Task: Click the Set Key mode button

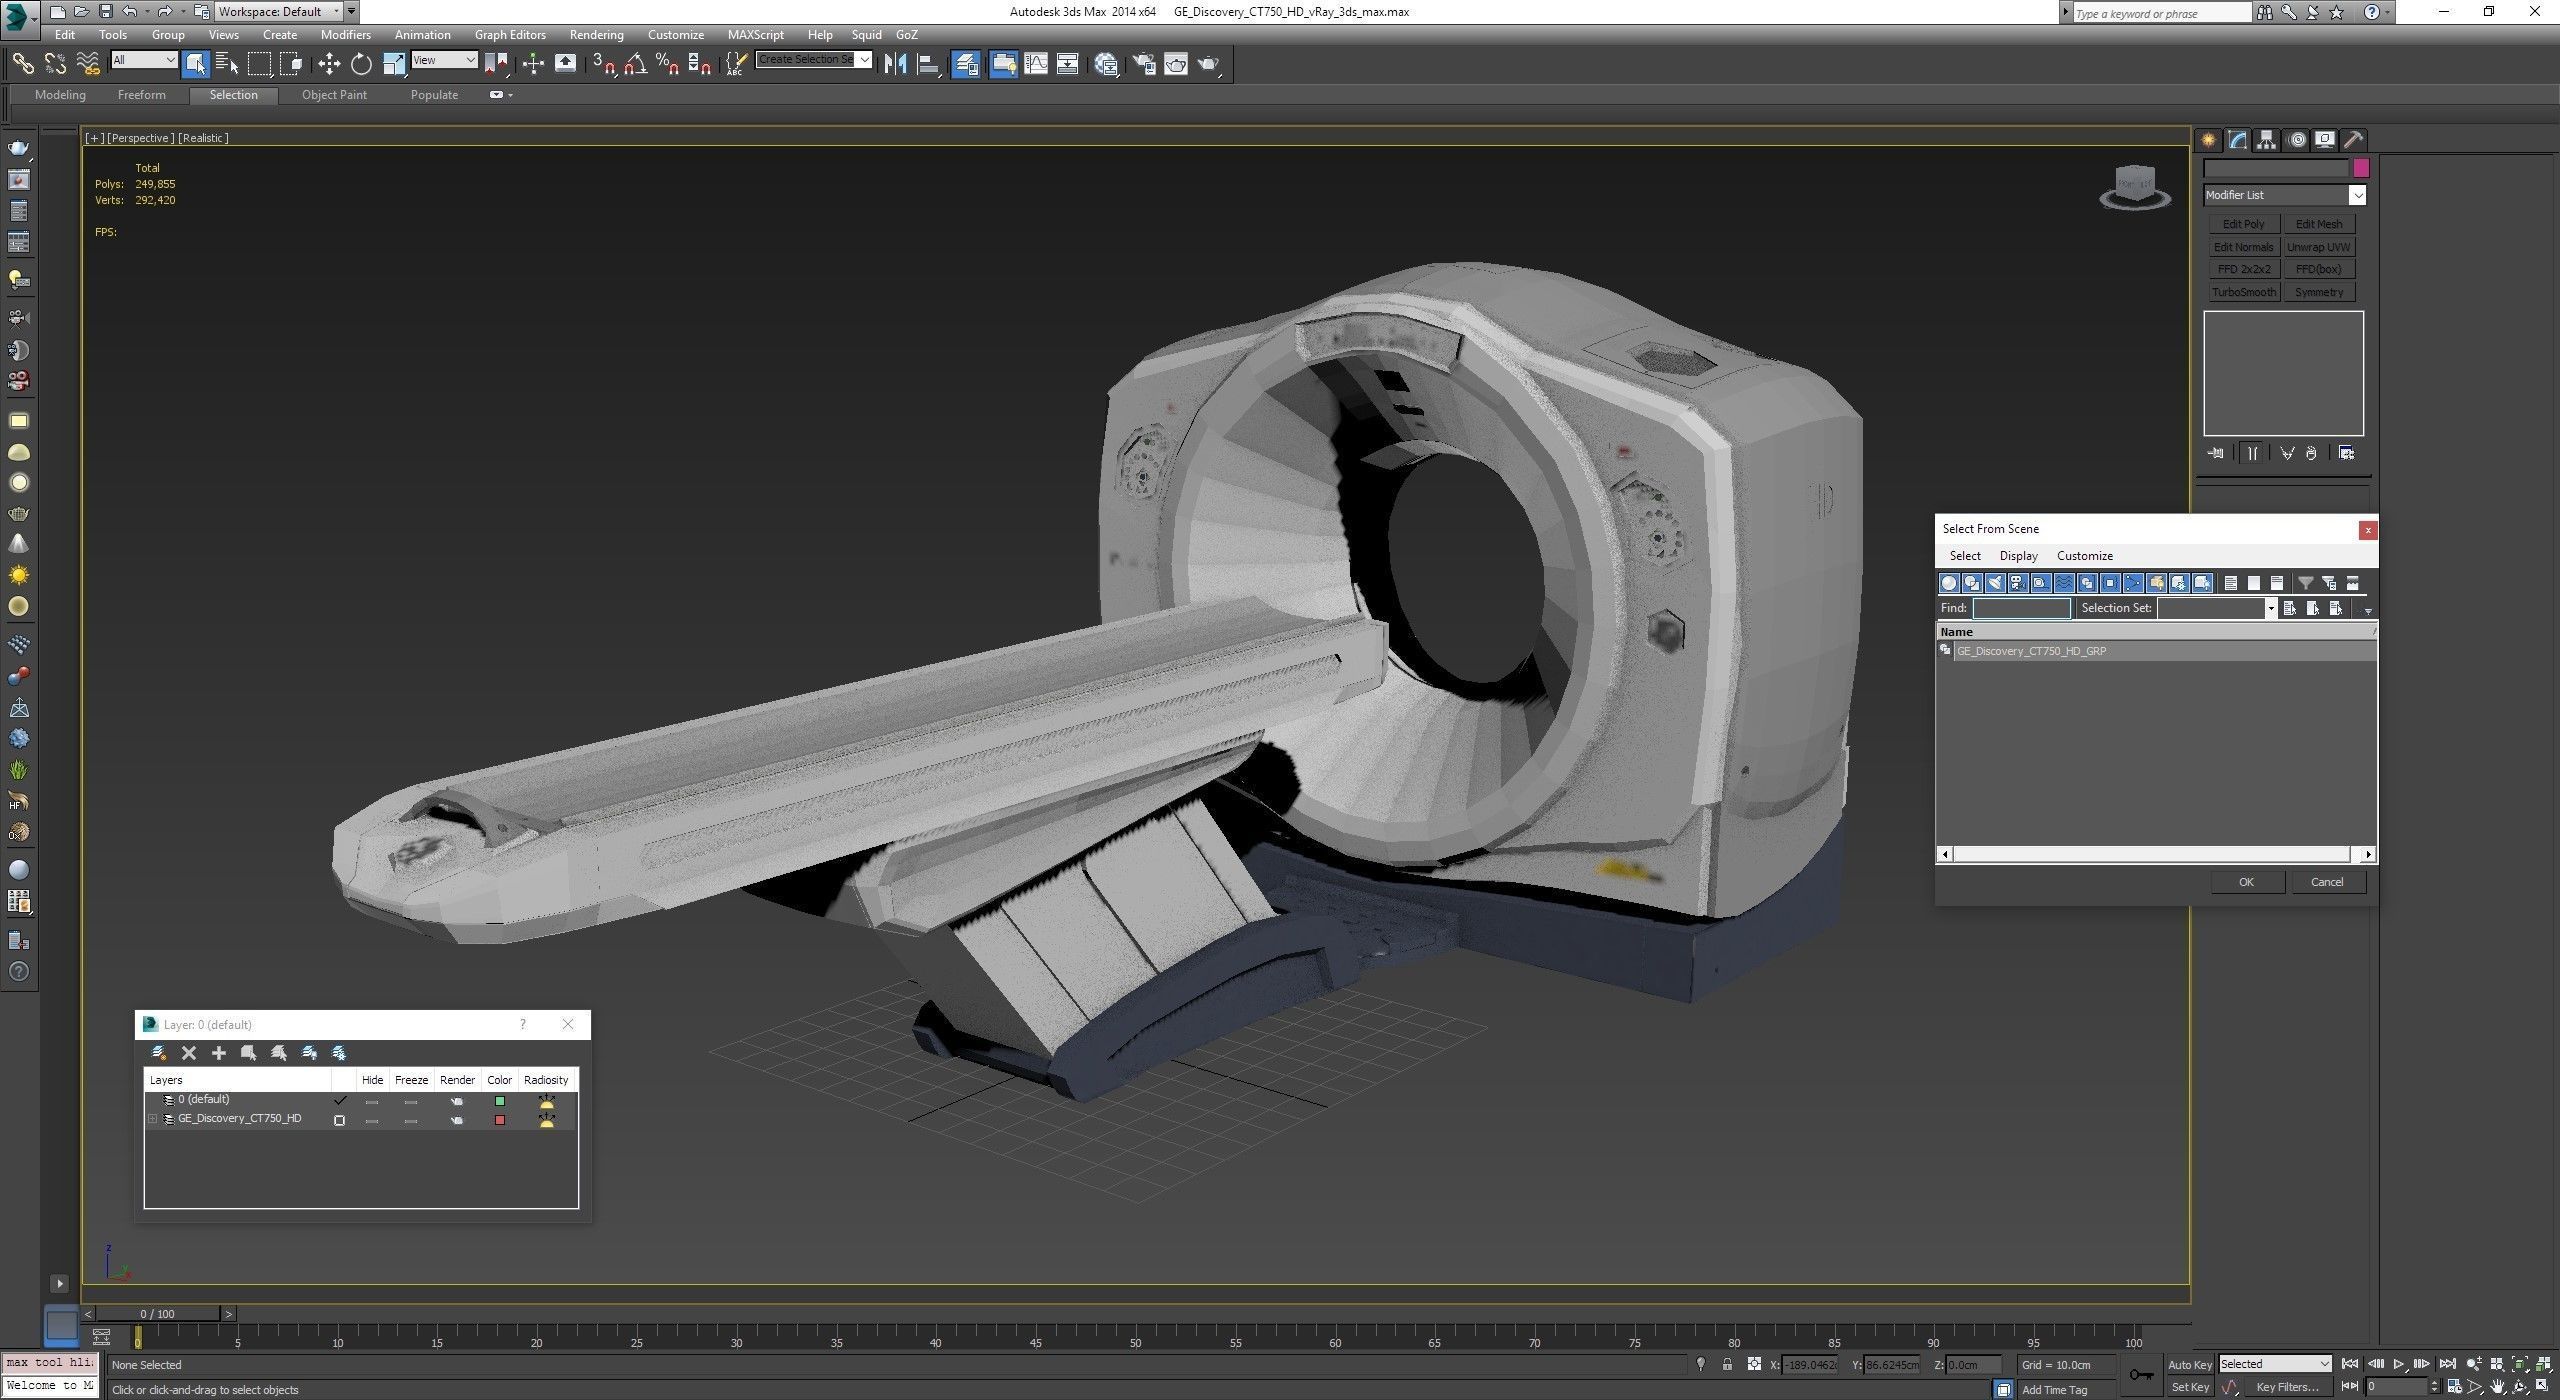Action: (x=2189, y=1387)
